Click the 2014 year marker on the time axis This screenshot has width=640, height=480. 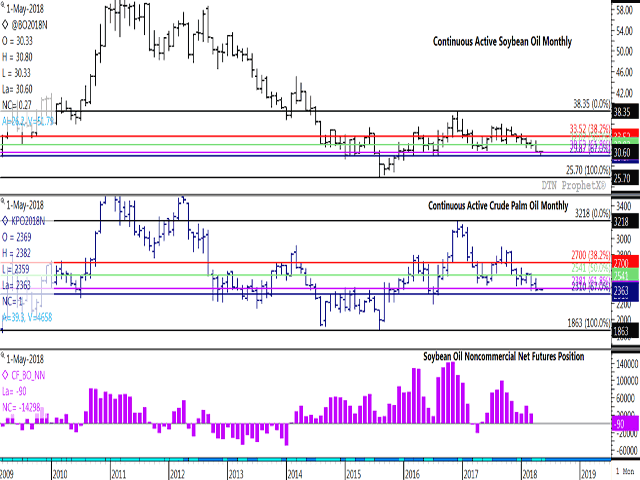point(295,474)
